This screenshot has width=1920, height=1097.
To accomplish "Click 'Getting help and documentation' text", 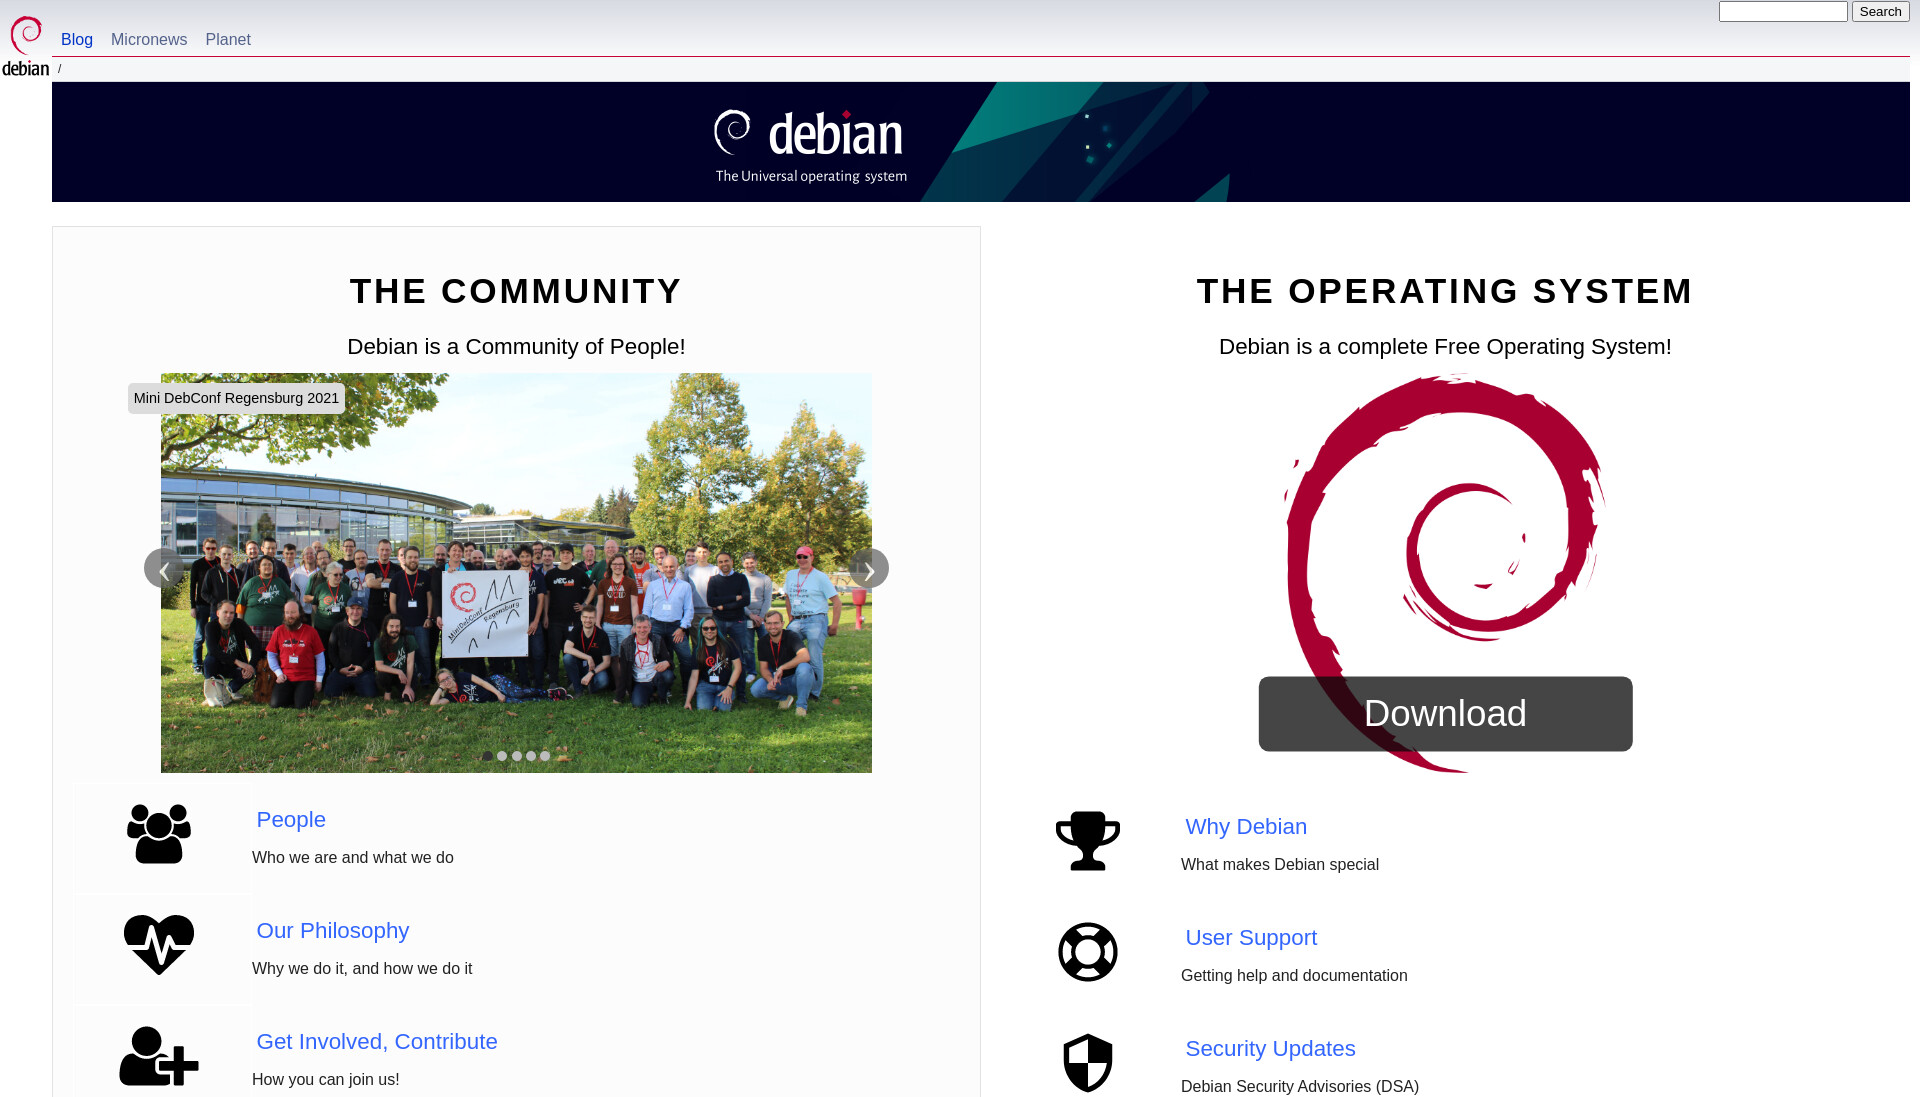I will (1294, 976).
